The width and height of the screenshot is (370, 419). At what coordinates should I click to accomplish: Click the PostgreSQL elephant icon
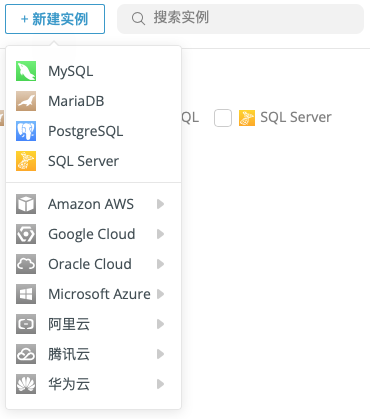(x=26, y=131)
